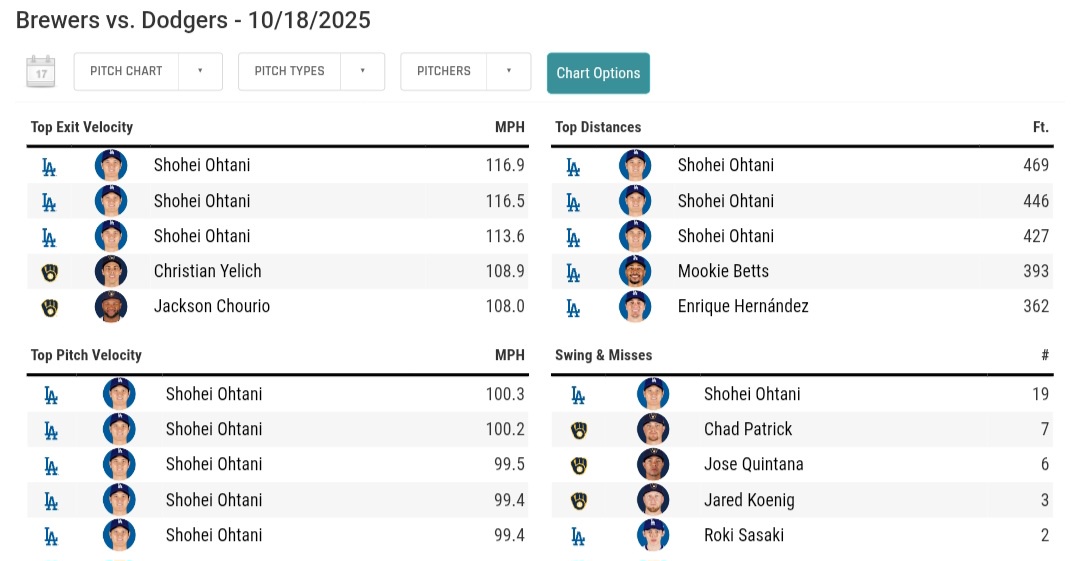Select the Swing & Misses section header
The width and height of the screenshot is (1080, 561).
(x=603, y=355)
